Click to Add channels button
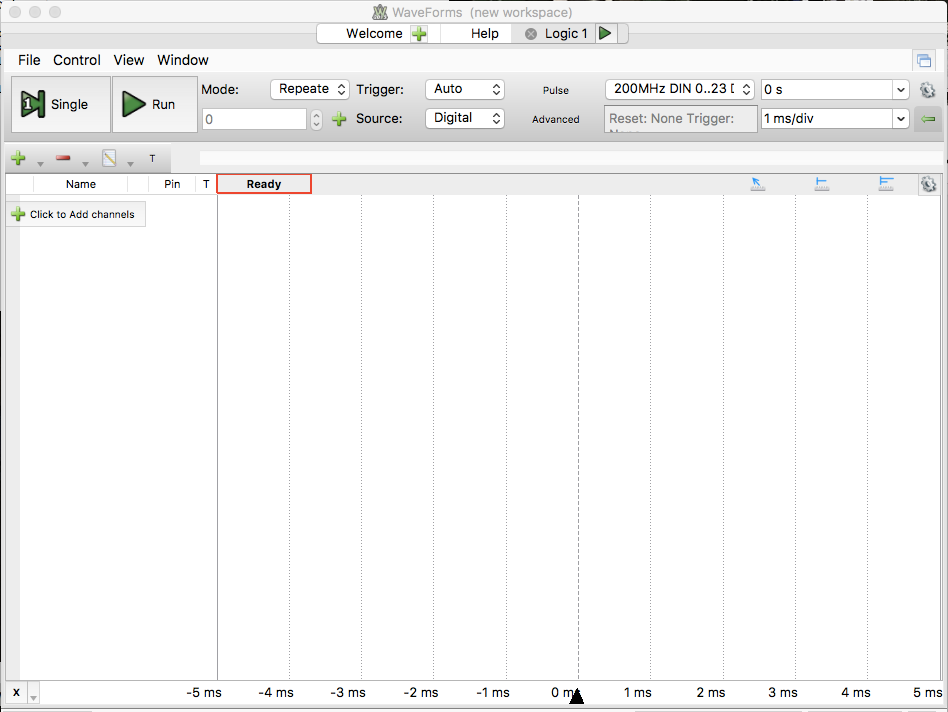 tap(76, 214)
